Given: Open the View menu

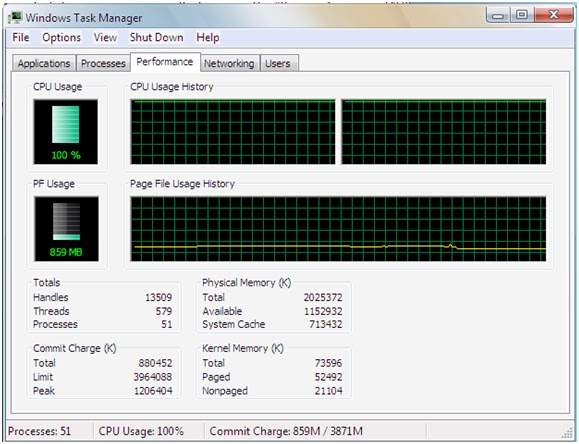Looking at the screenshot, I should (105, 37).
